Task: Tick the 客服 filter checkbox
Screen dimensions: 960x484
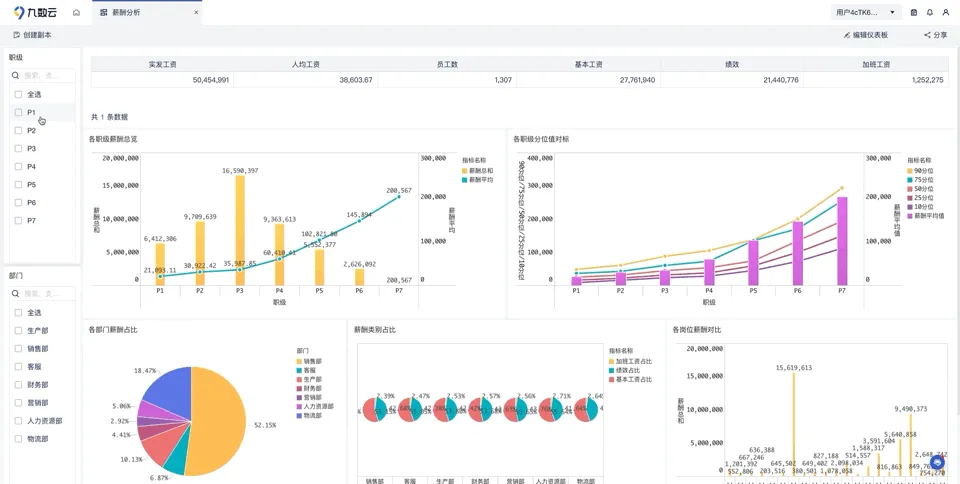Action: point(18,367)
